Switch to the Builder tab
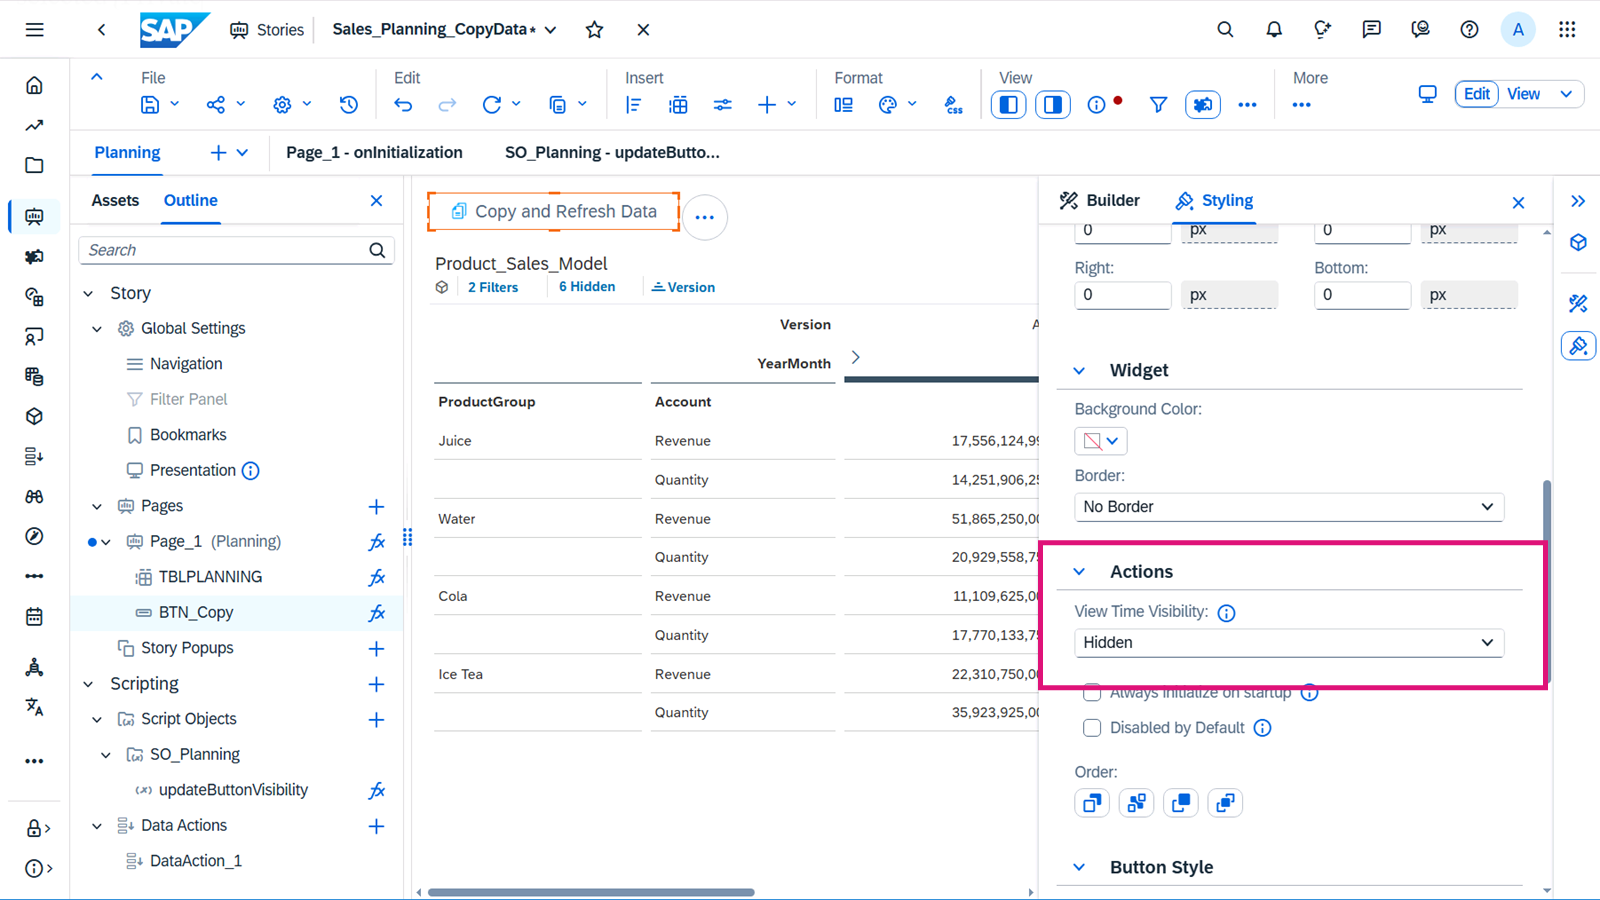The width and height of the screenshot is (1600, 900). tap(1099, 201)
